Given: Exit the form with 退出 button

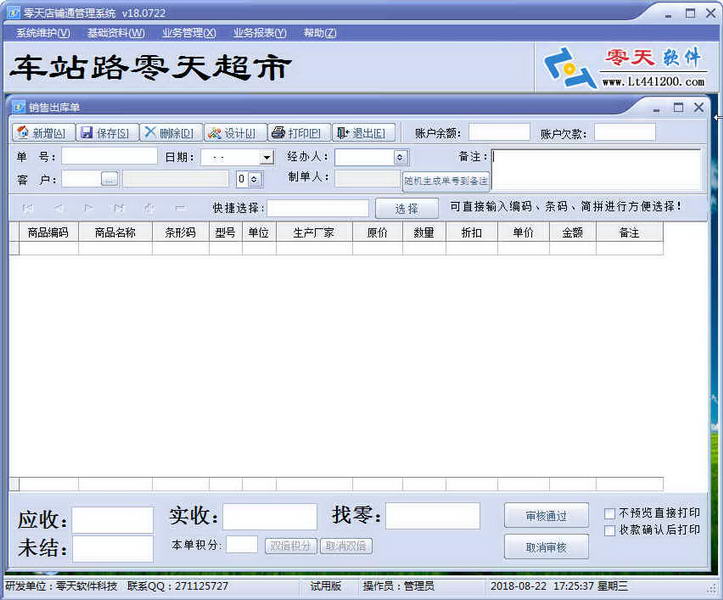Looking at the screenshot, I should coord(364,133).
